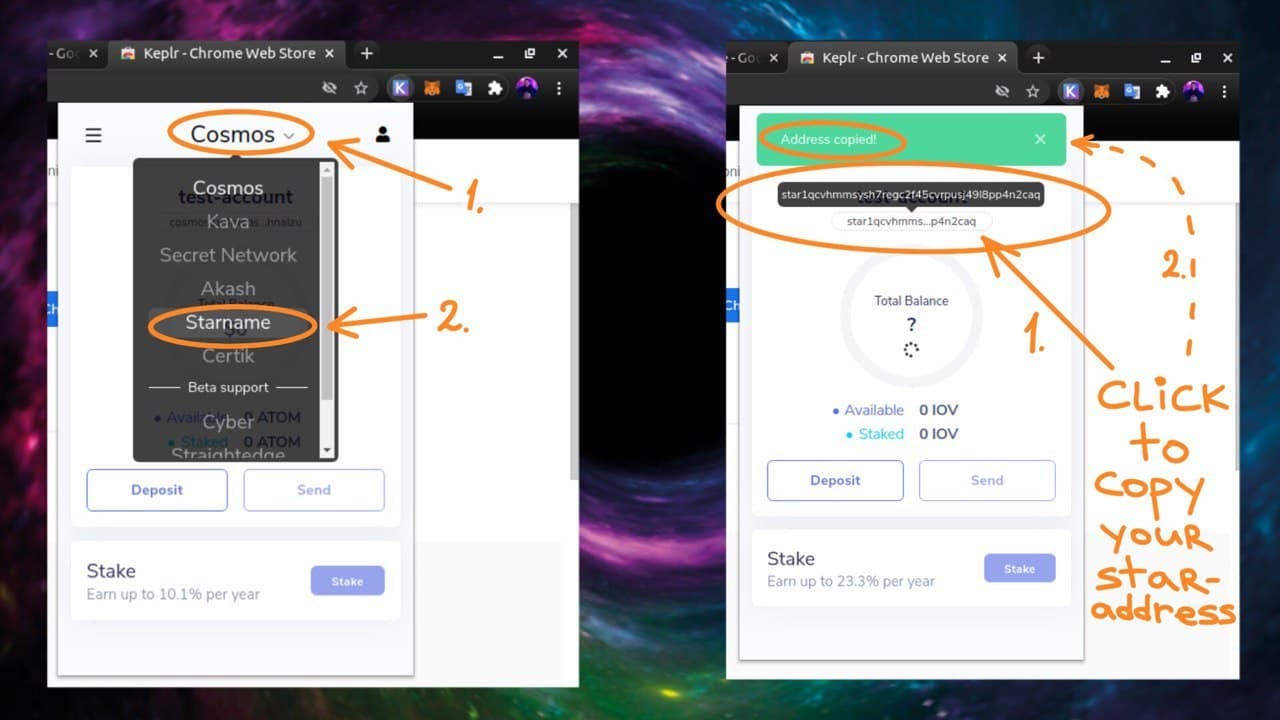Click Stake button beside 23.3% per year
Image resolution: width=1280 pixels, height=720 pixels.
(1019, 568)
